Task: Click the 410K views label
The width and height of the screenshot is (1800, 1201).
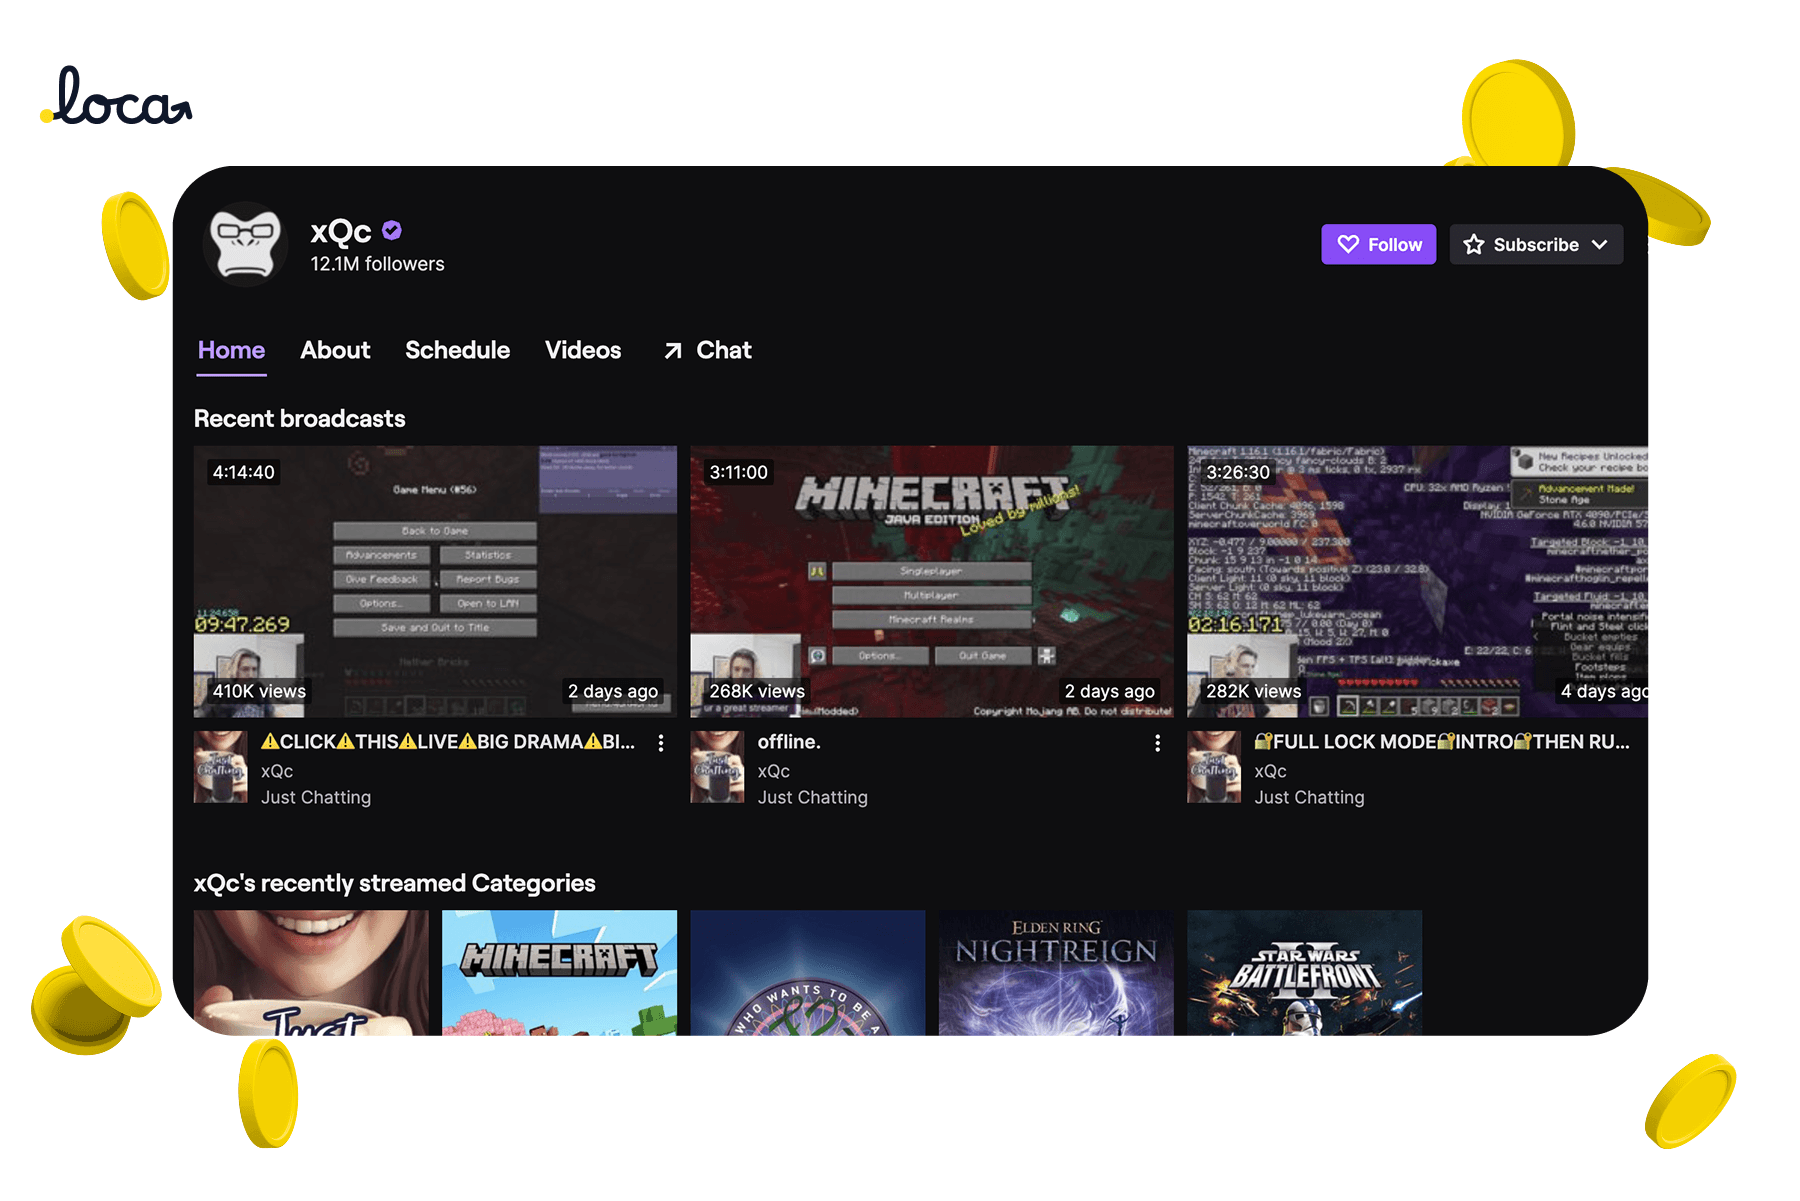Action: pos(259,691)
